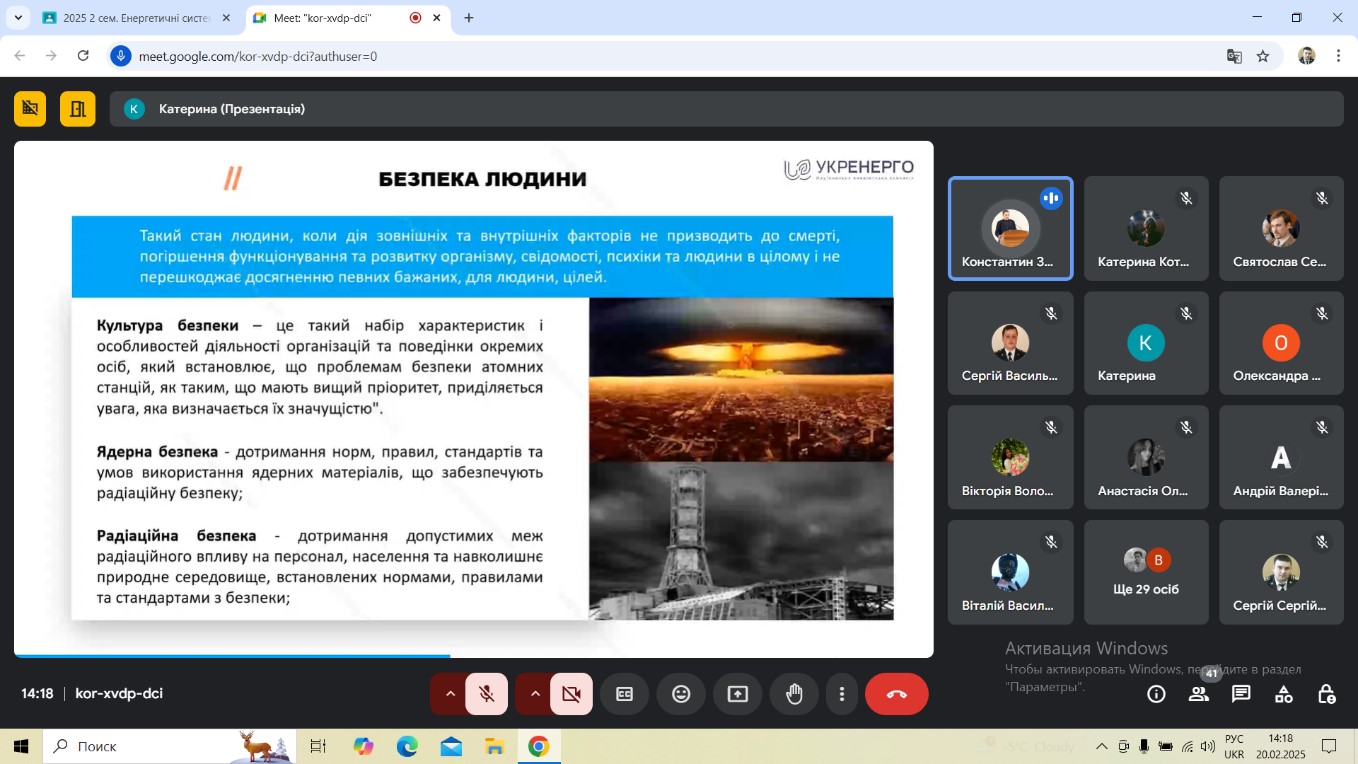The image size is (1358, 764).
Task: Open the activities shapes icon
Action: tap(1283, 694)
